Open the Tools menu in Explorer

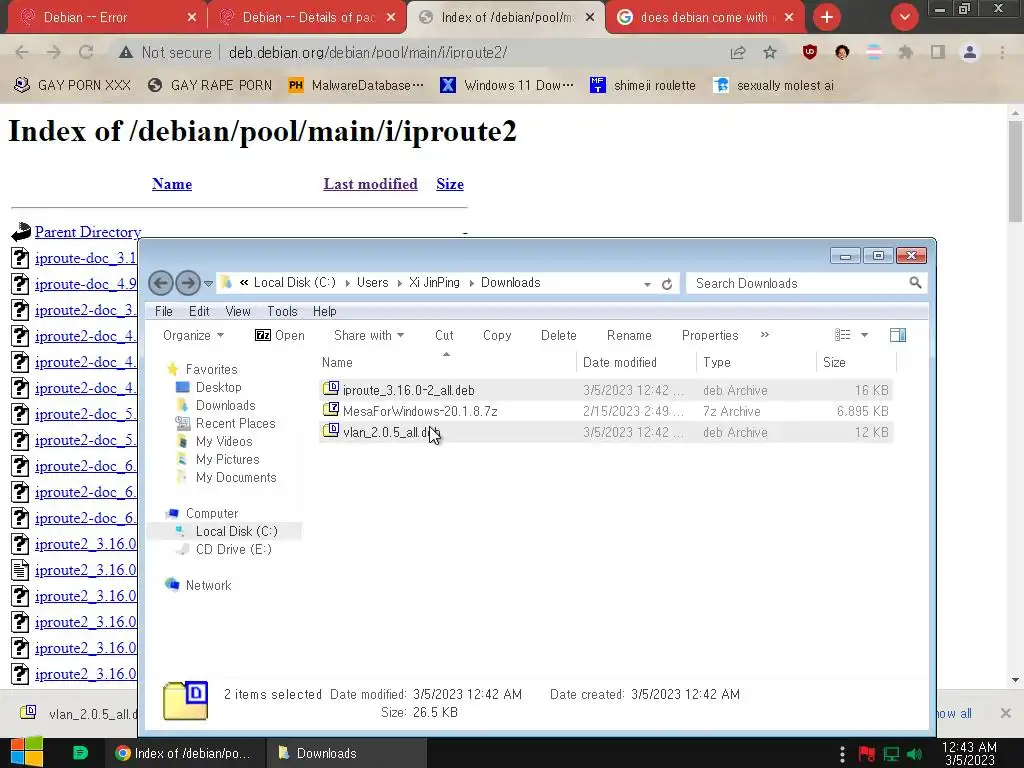[282, 312]
